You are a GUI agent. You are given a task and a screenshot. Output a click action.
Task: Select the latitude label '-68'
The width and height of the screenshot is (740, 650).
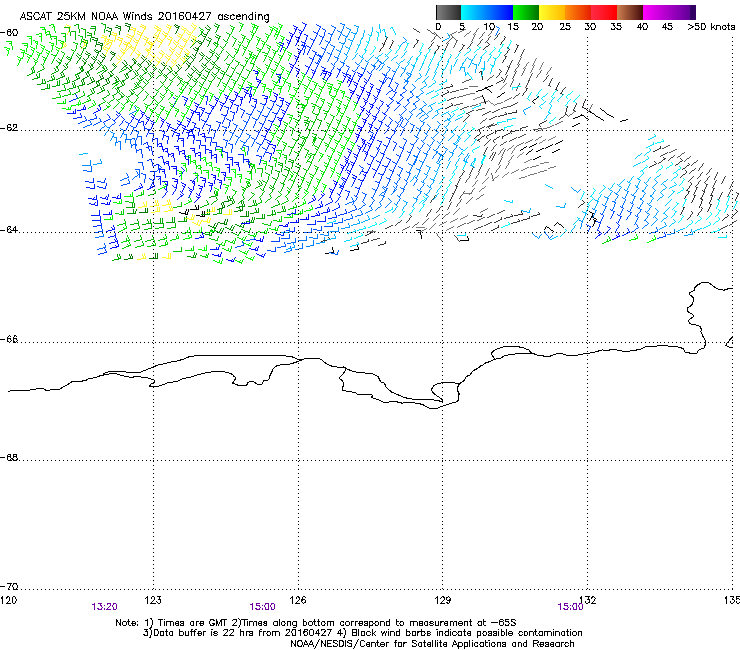click(x=9, y=457)
